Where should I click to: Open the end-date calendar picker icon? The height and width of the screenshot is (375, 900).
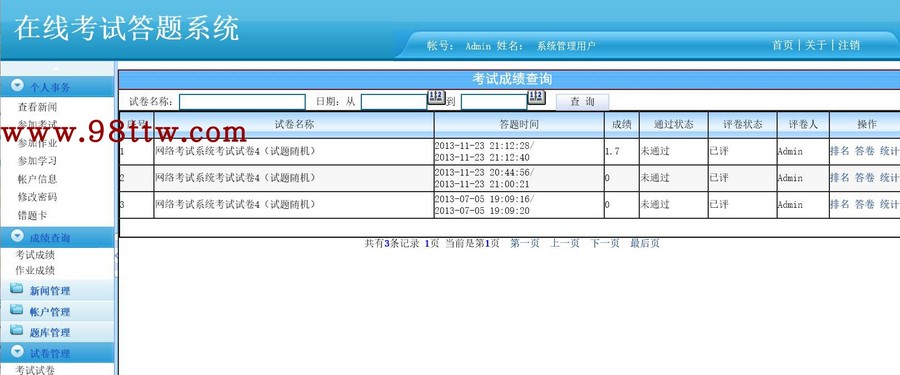pyautogui.click(x=536, y=97)
